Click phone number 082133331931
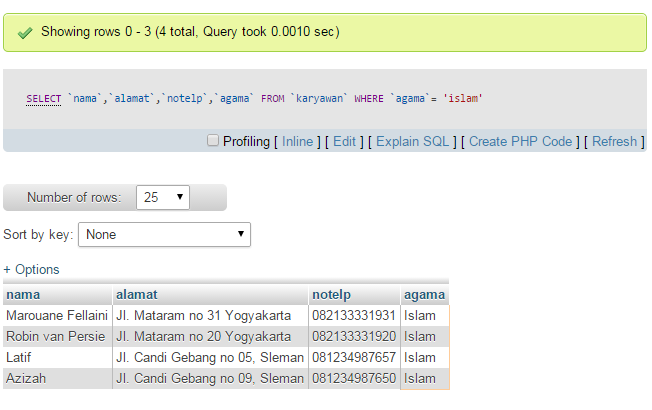The image size is (652, 410). click(x=354, y=316)
